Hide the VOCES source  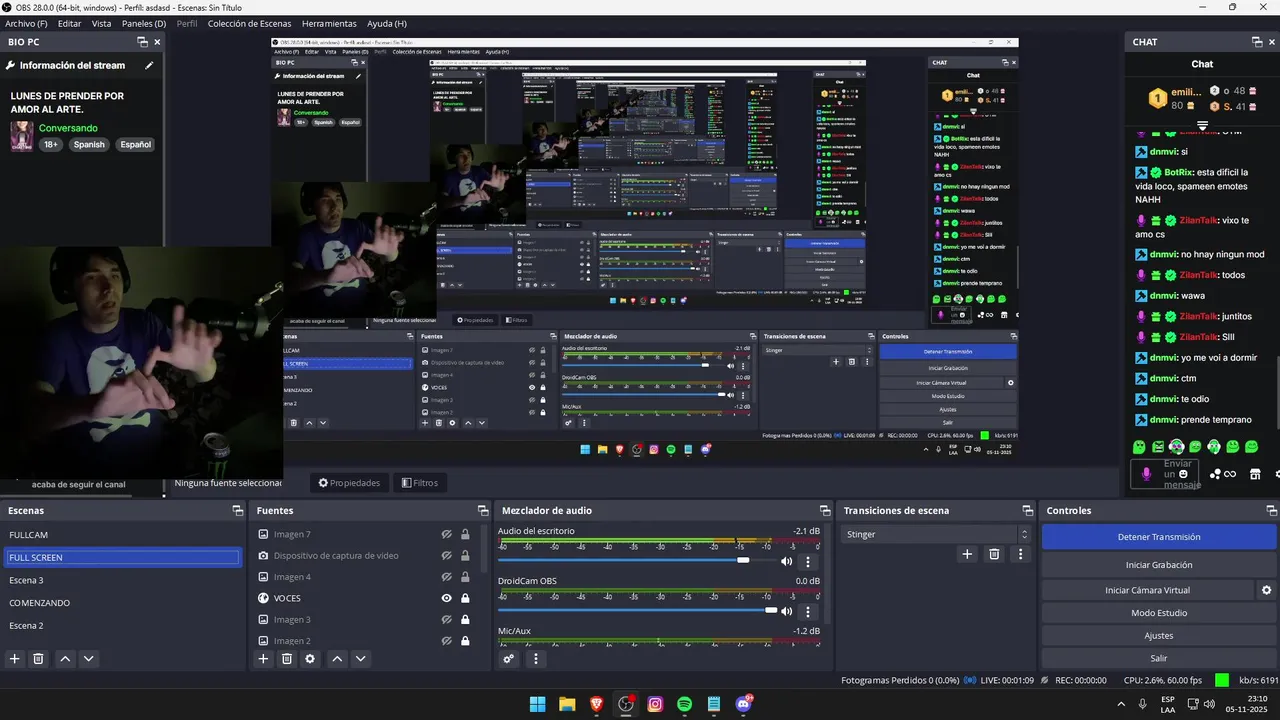point(447,598)
